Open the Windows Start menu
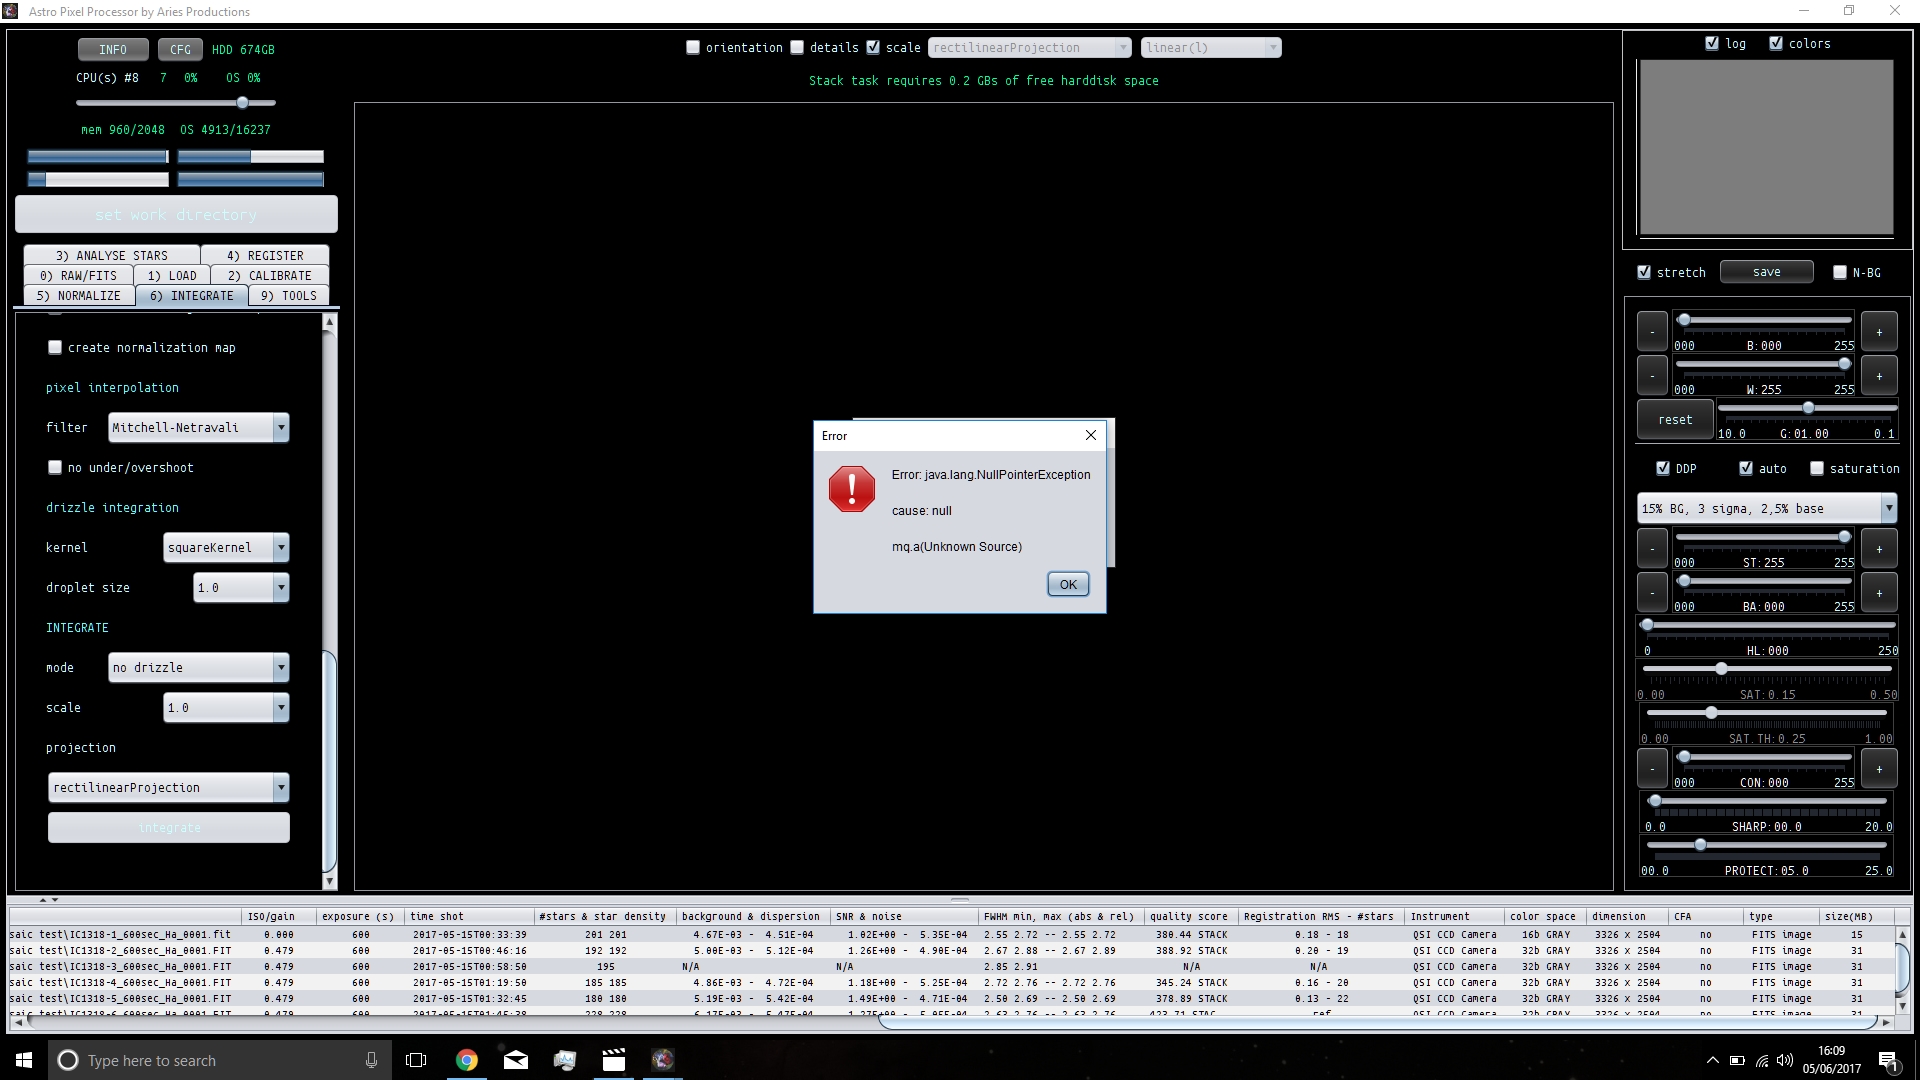 coord(24,1060)
